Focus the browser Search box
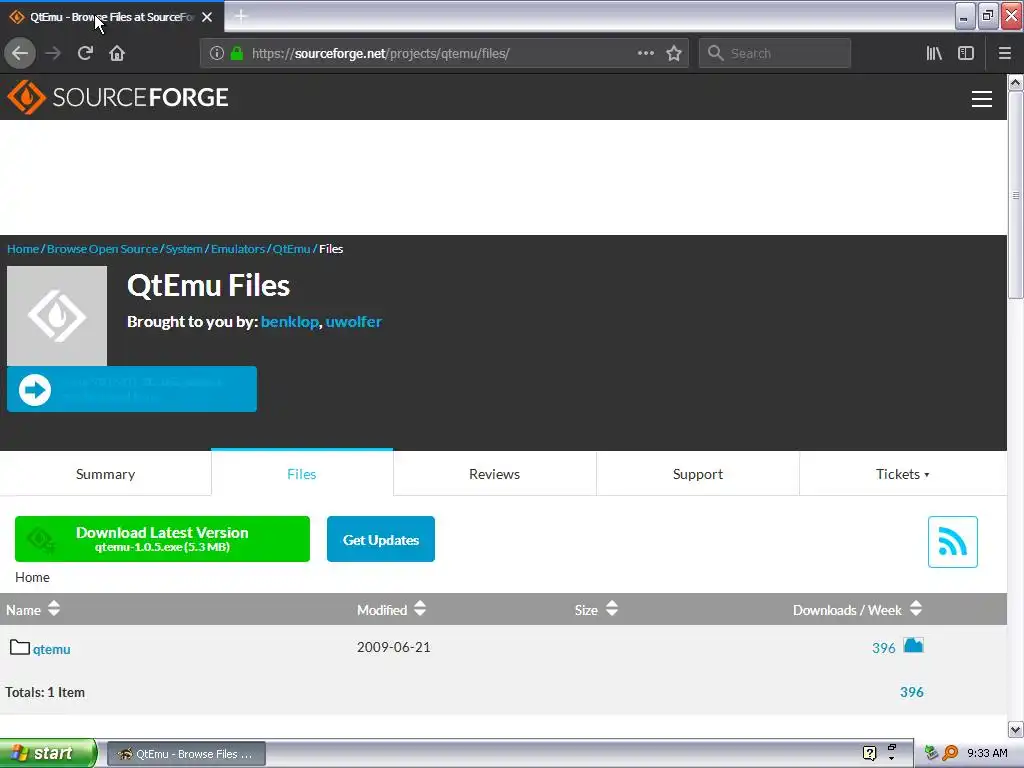 click(x=775, y=53)
